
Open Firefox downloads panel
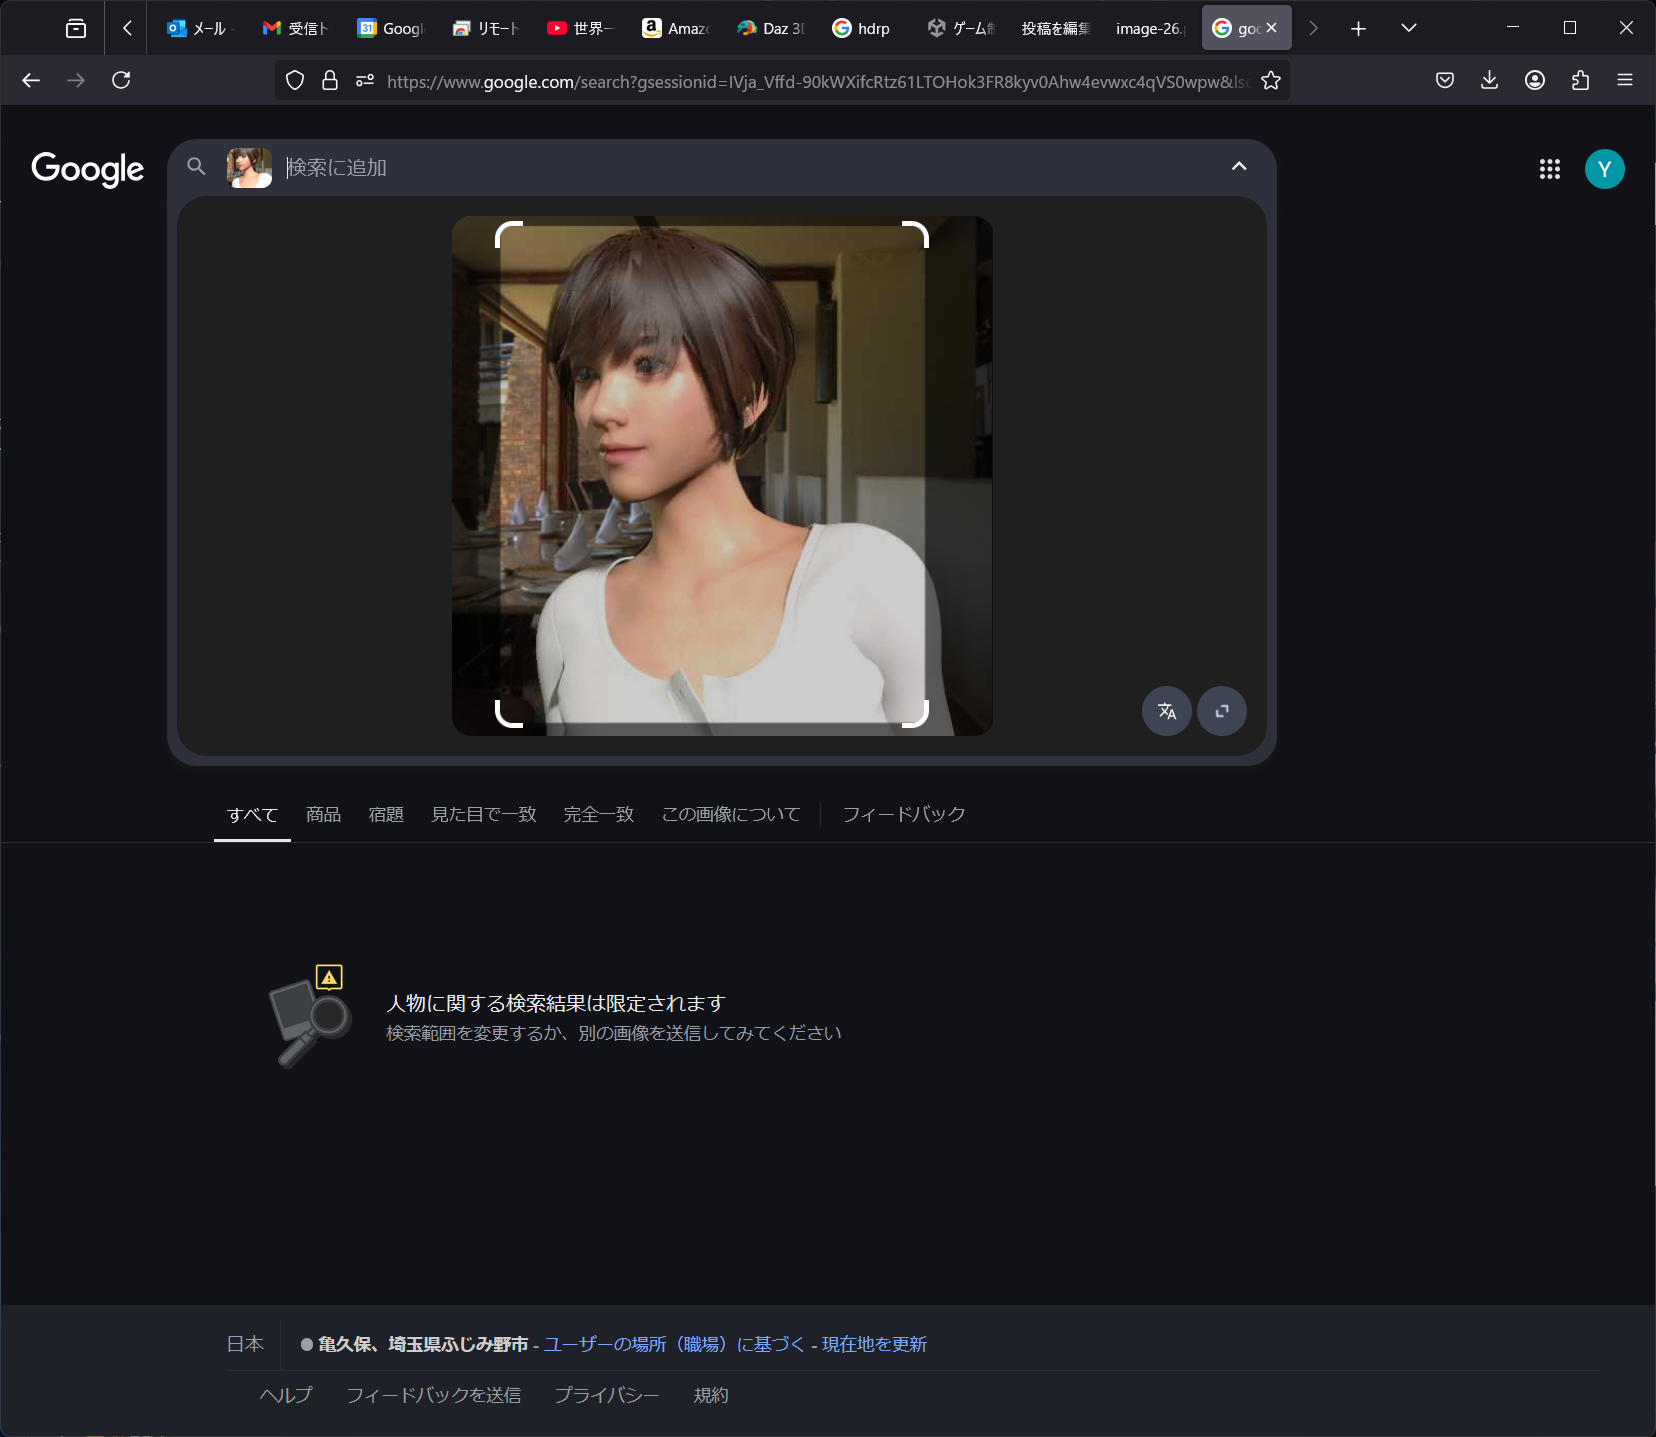tap(1489, 81)
